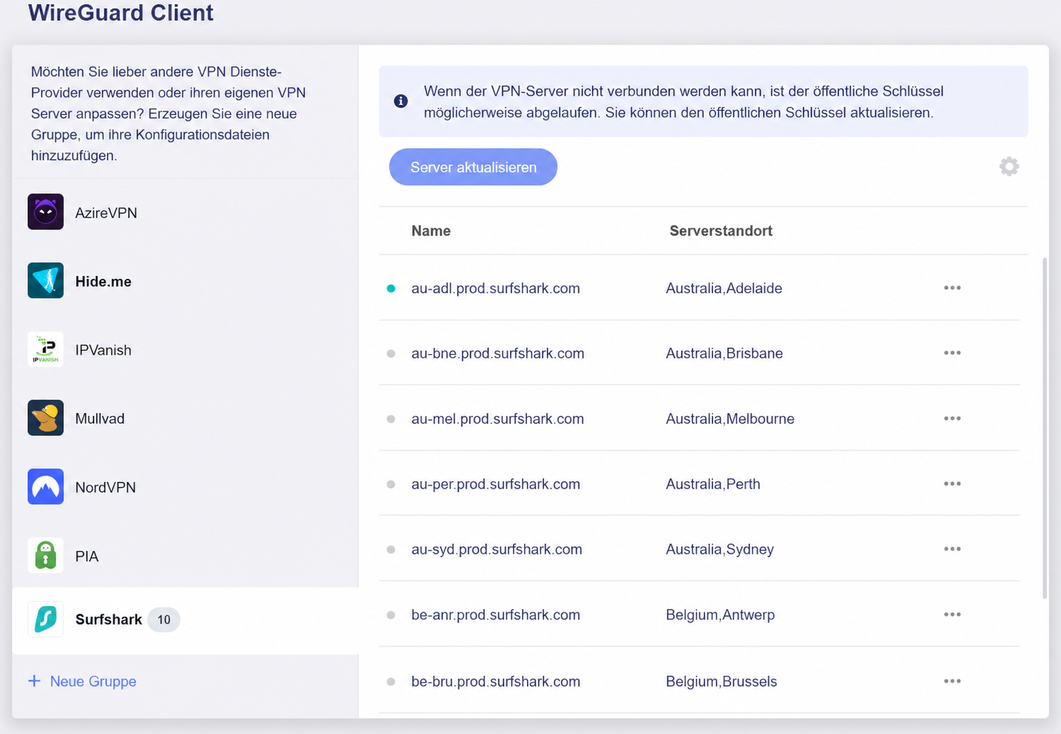Image resolution: width=1061 pixels, height=734 pixels.
Task: Click the Australia,Sydney location cell
Action: pos(720,549)
